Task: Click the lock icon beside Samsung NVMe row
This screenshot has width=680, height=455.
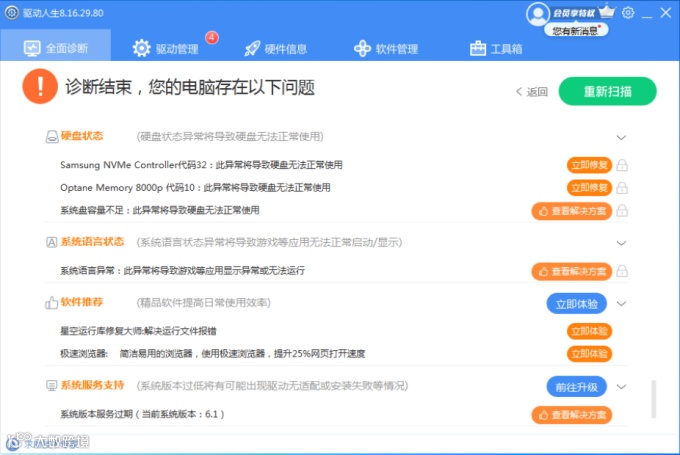Action: pos(622,165)
